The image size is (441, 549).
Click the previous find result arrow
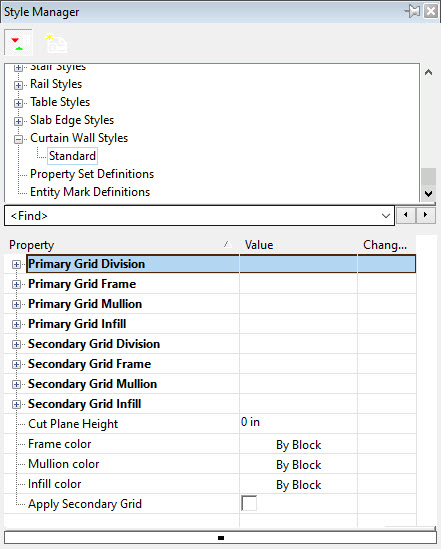pos(406,215)
